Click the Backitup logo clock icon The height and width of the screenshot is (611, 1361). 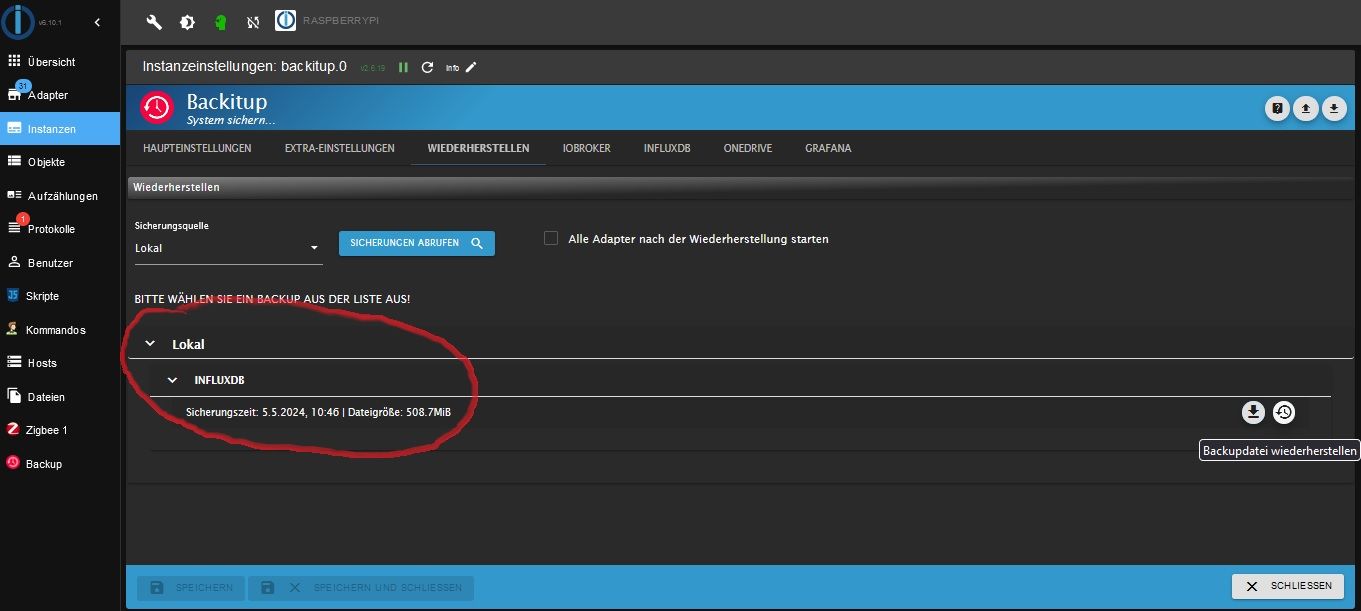pos(156,107)
